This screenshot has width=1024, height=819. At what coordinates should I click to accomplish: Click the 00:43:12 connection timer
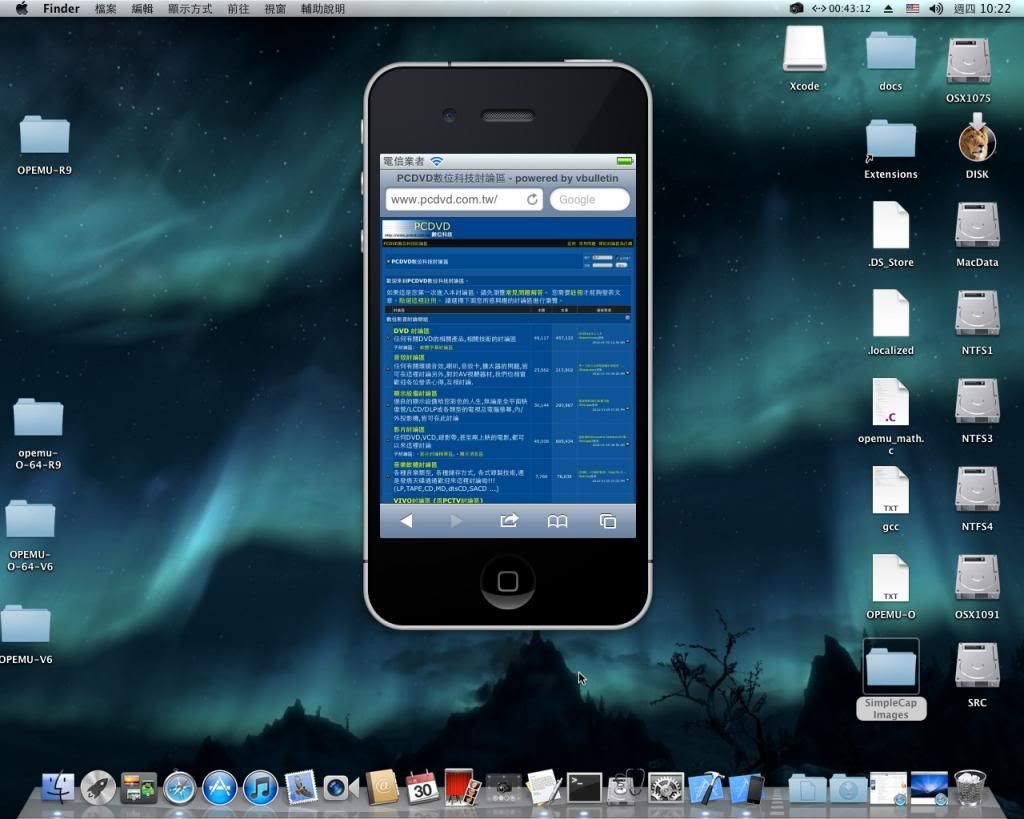841,8
